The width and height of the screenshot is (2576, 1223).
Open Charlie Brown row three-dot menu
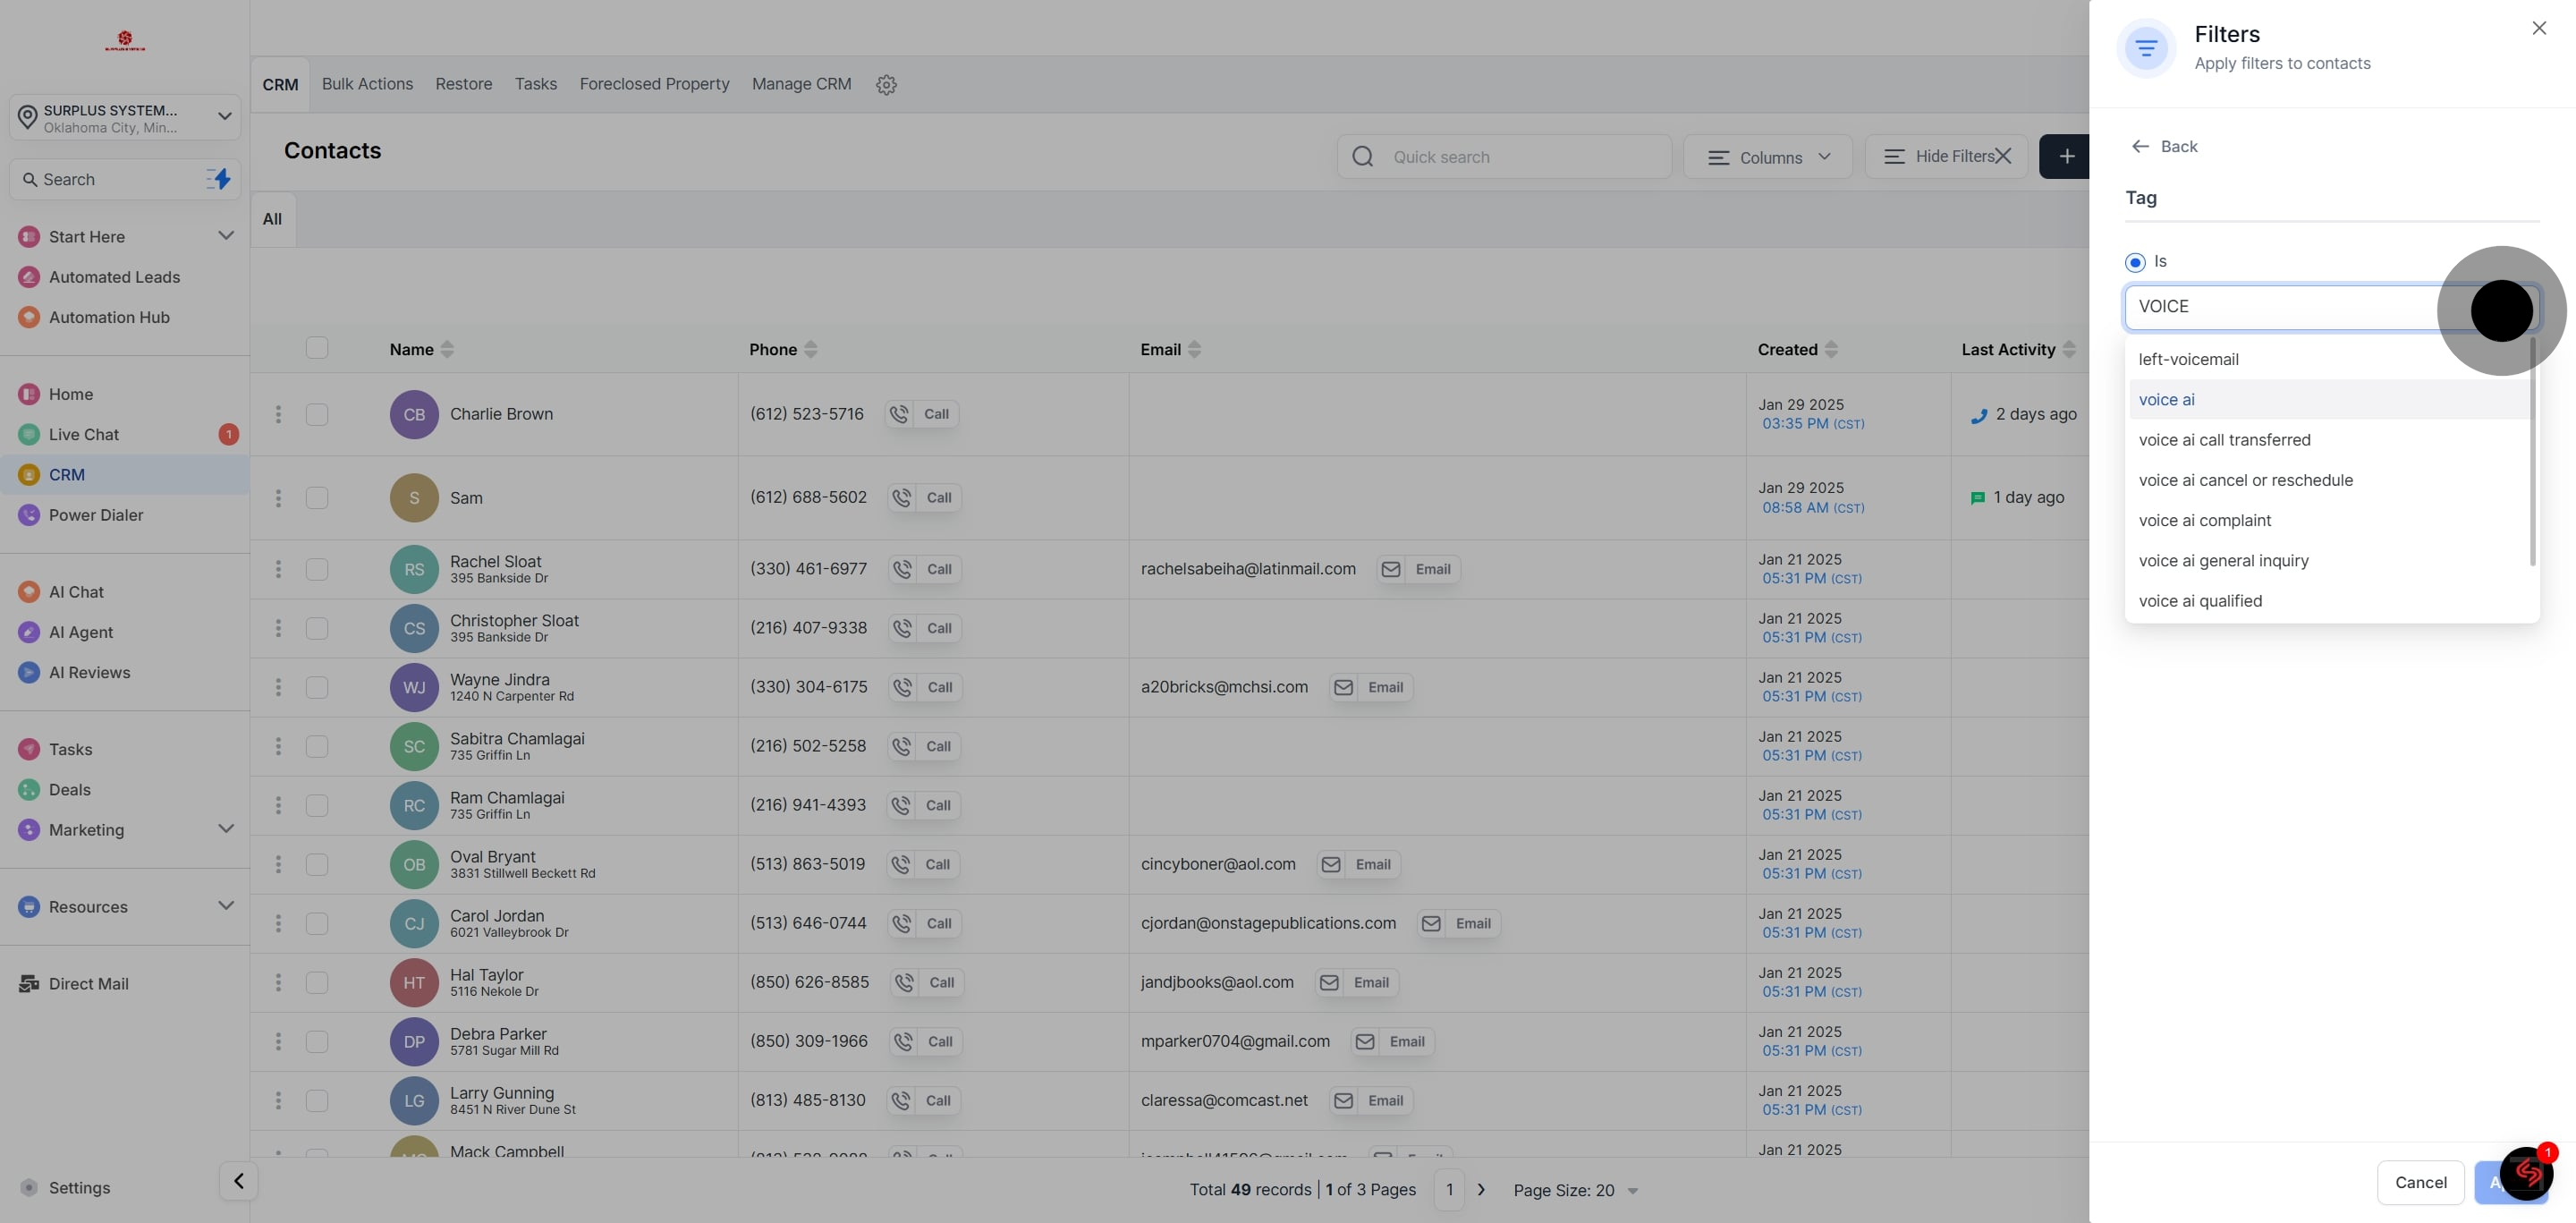click(278, 414)
